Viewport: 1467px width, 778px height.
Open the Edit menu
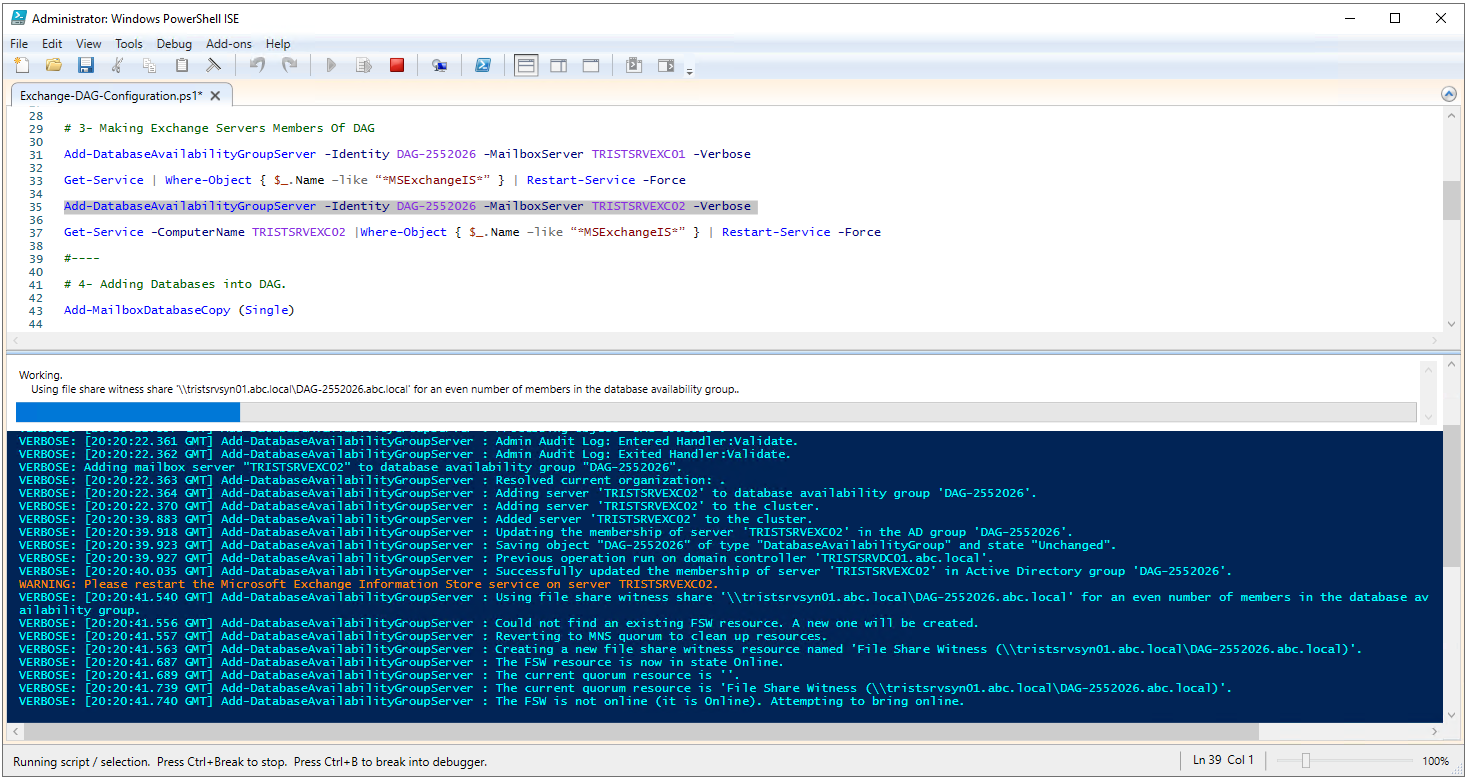(52, 44)
